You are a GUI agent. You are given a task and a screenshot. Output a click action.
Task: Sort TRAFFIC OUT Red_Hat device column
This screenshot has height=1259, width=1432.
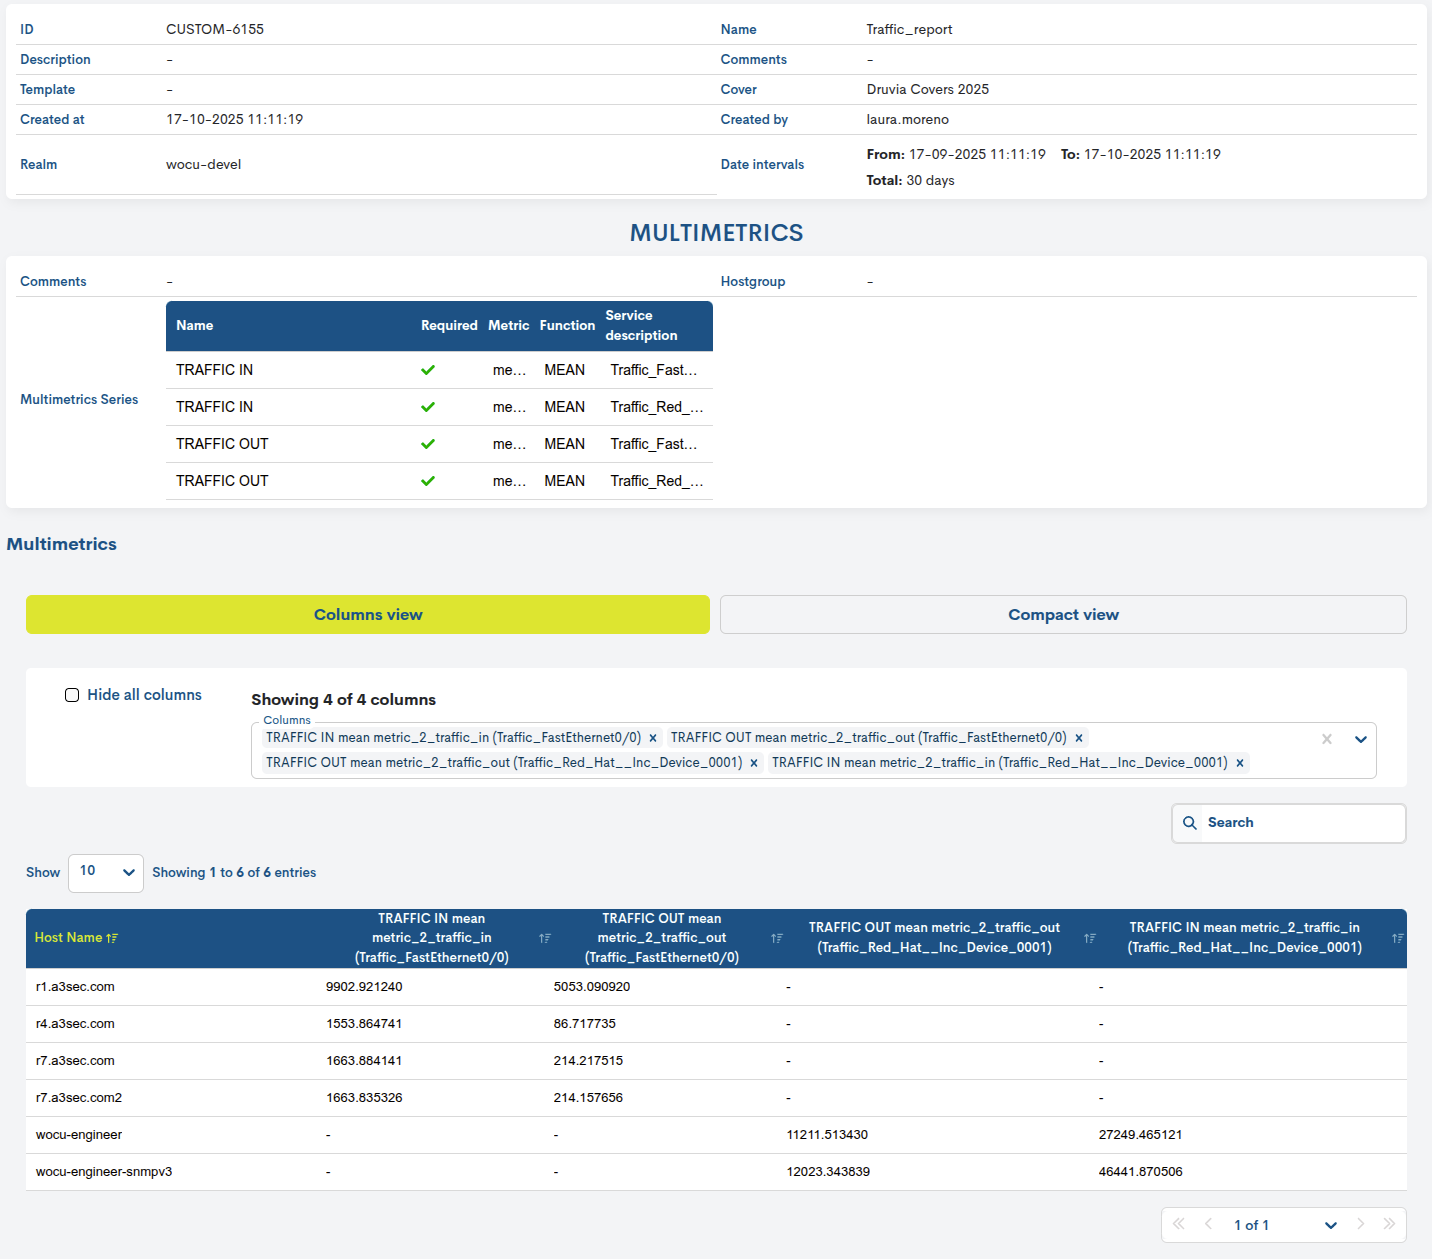click(1090, 938)
